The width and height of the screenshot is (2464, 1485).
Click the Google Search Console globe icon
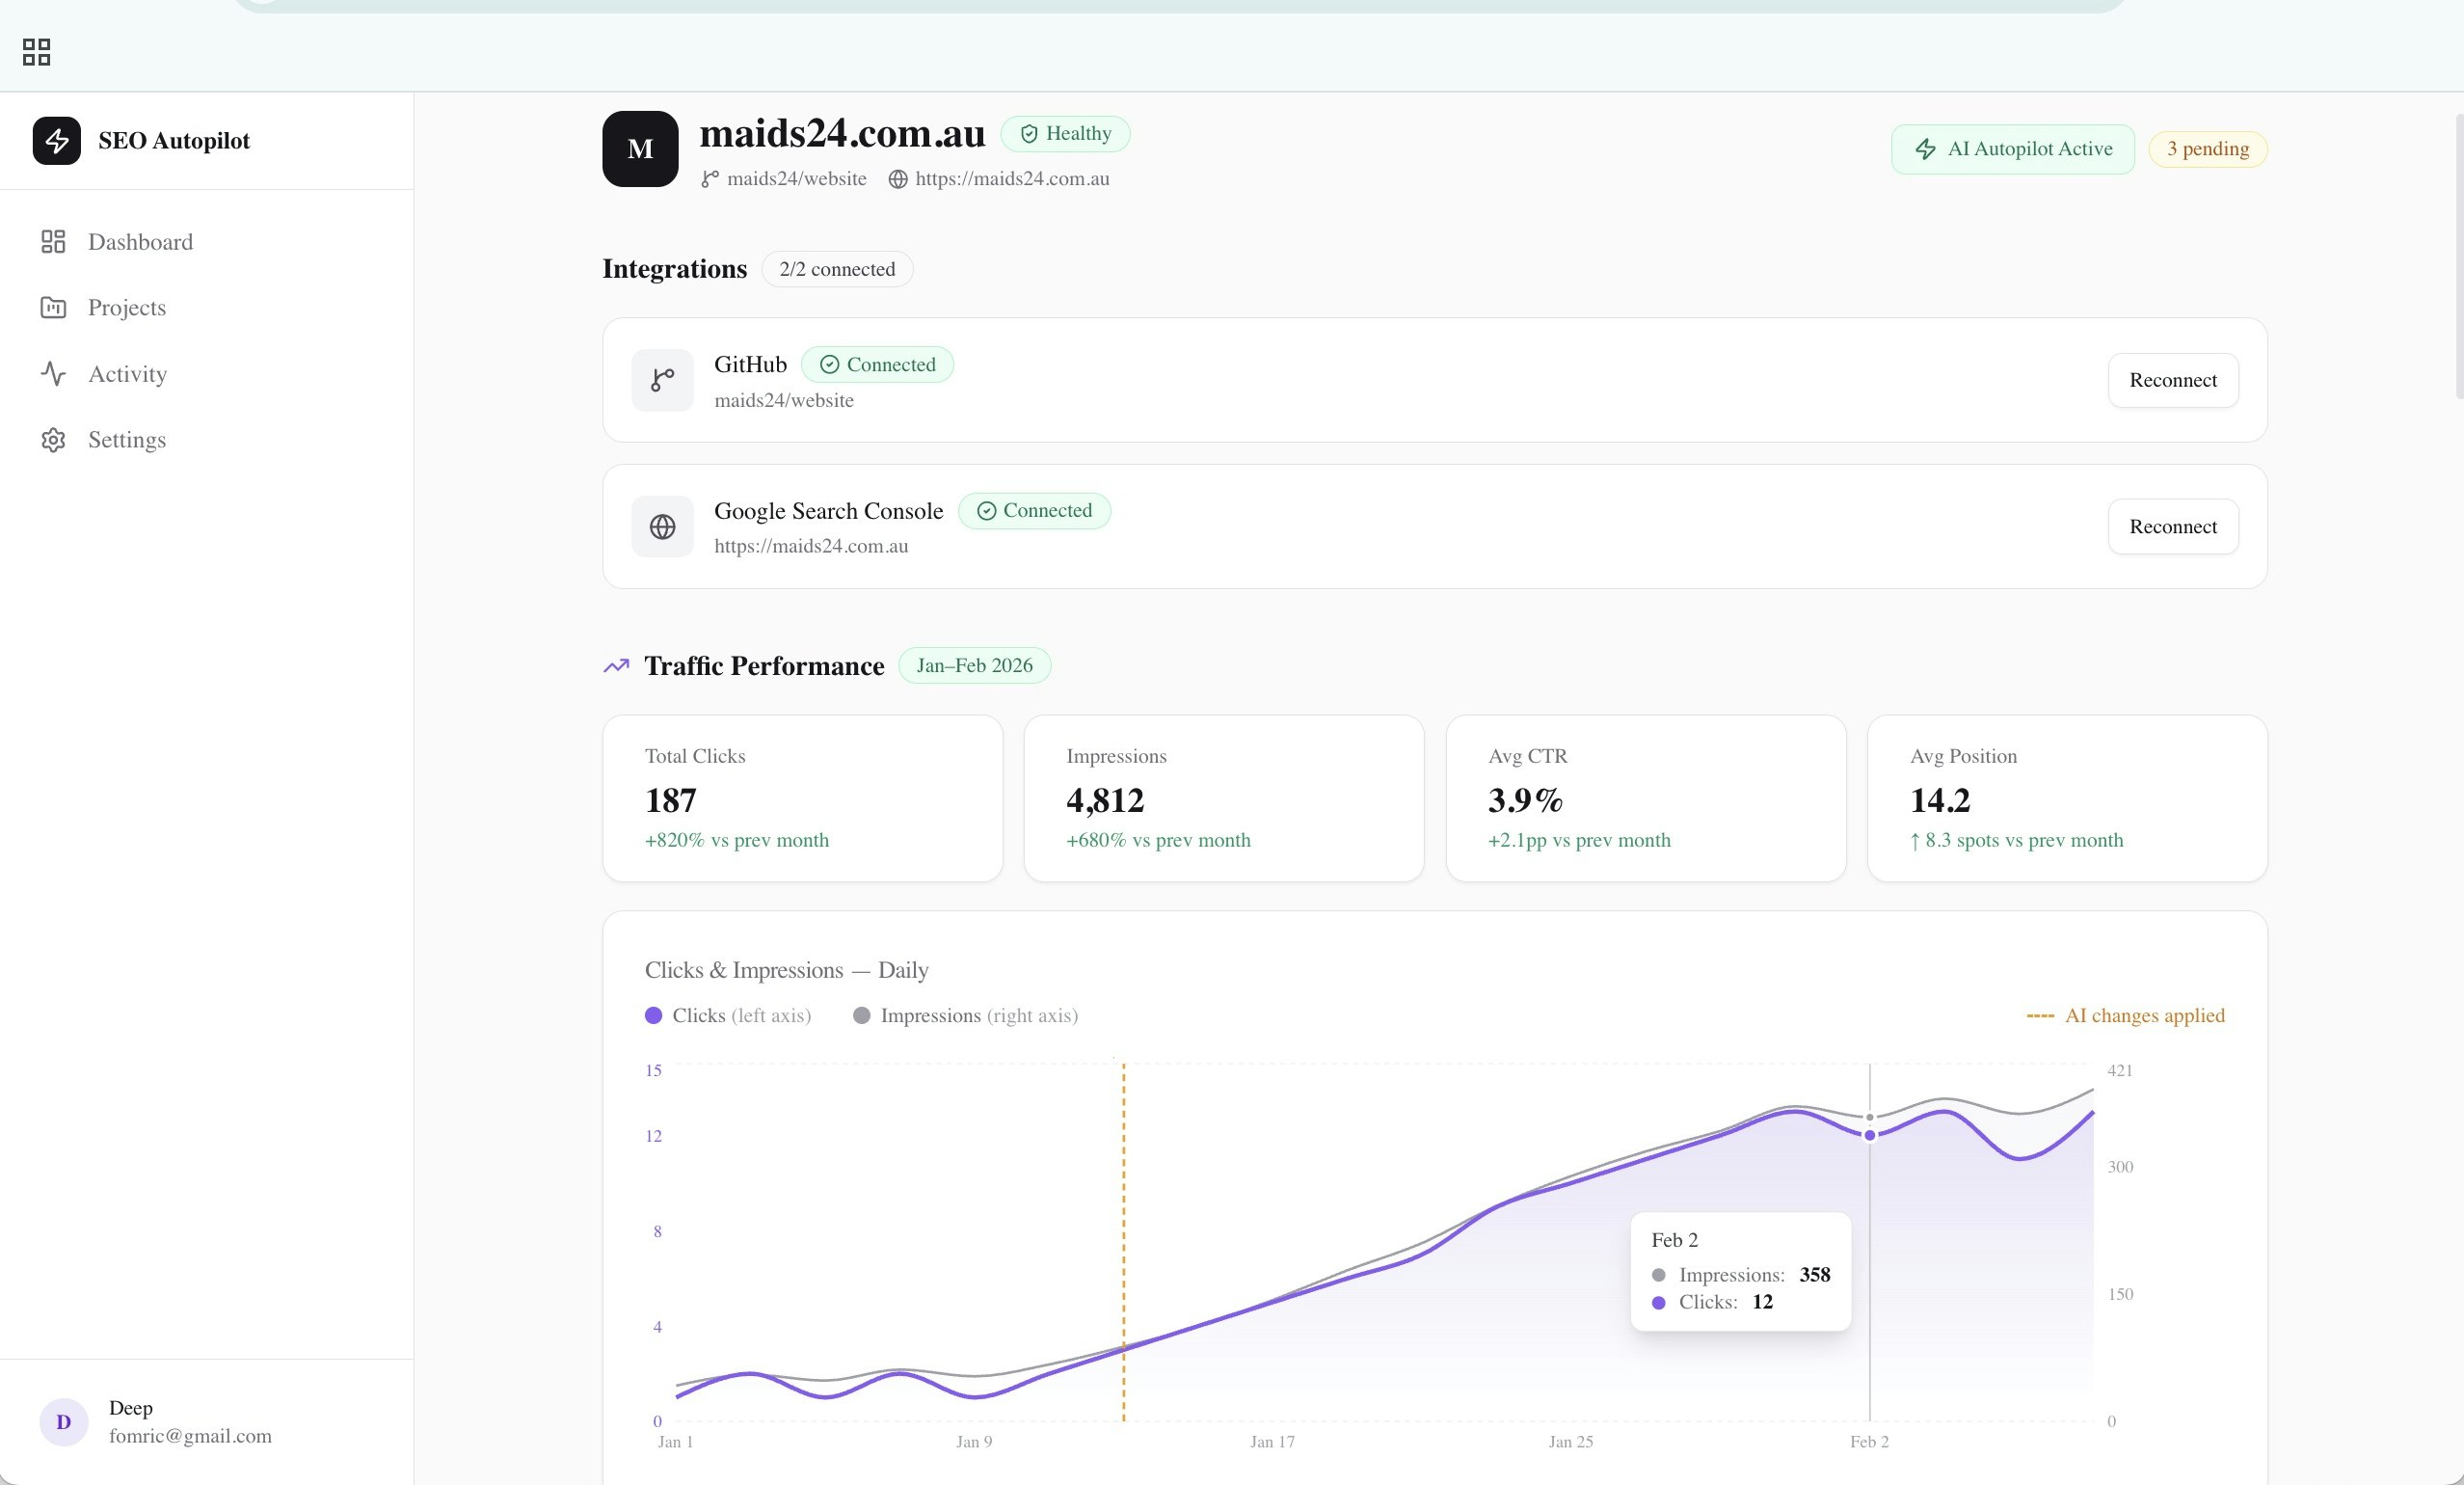click(x=661, y=526)
